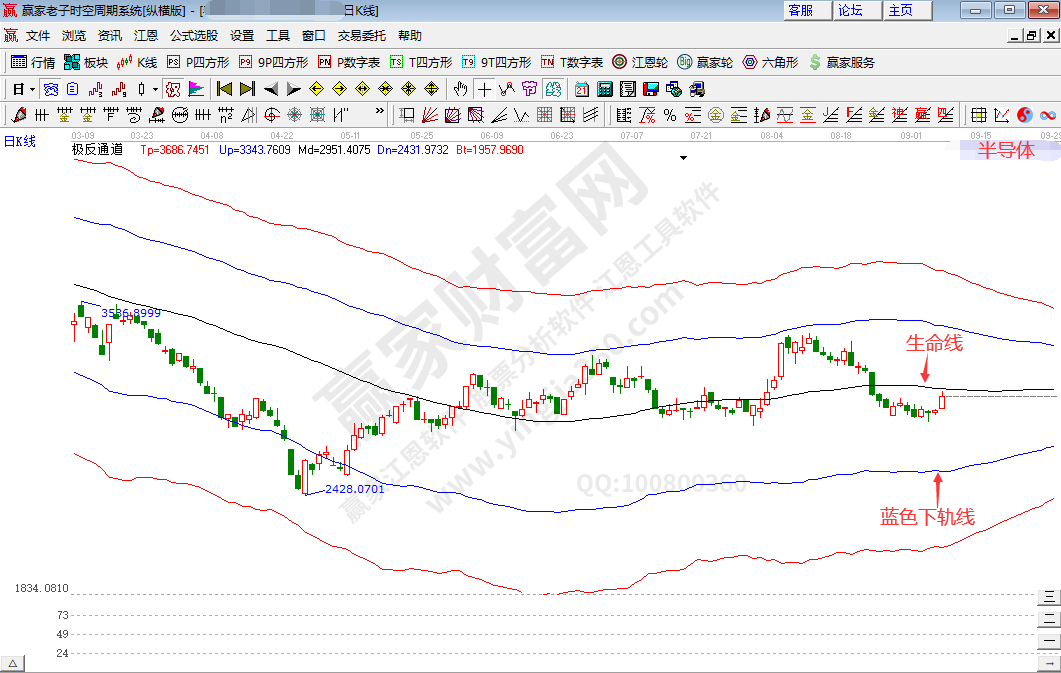Image resolution: width=1061 pixels, height=673 pixels.
Task: Open the 公式选股 menu
Action: pyautogui.click(x=193, y=35)
